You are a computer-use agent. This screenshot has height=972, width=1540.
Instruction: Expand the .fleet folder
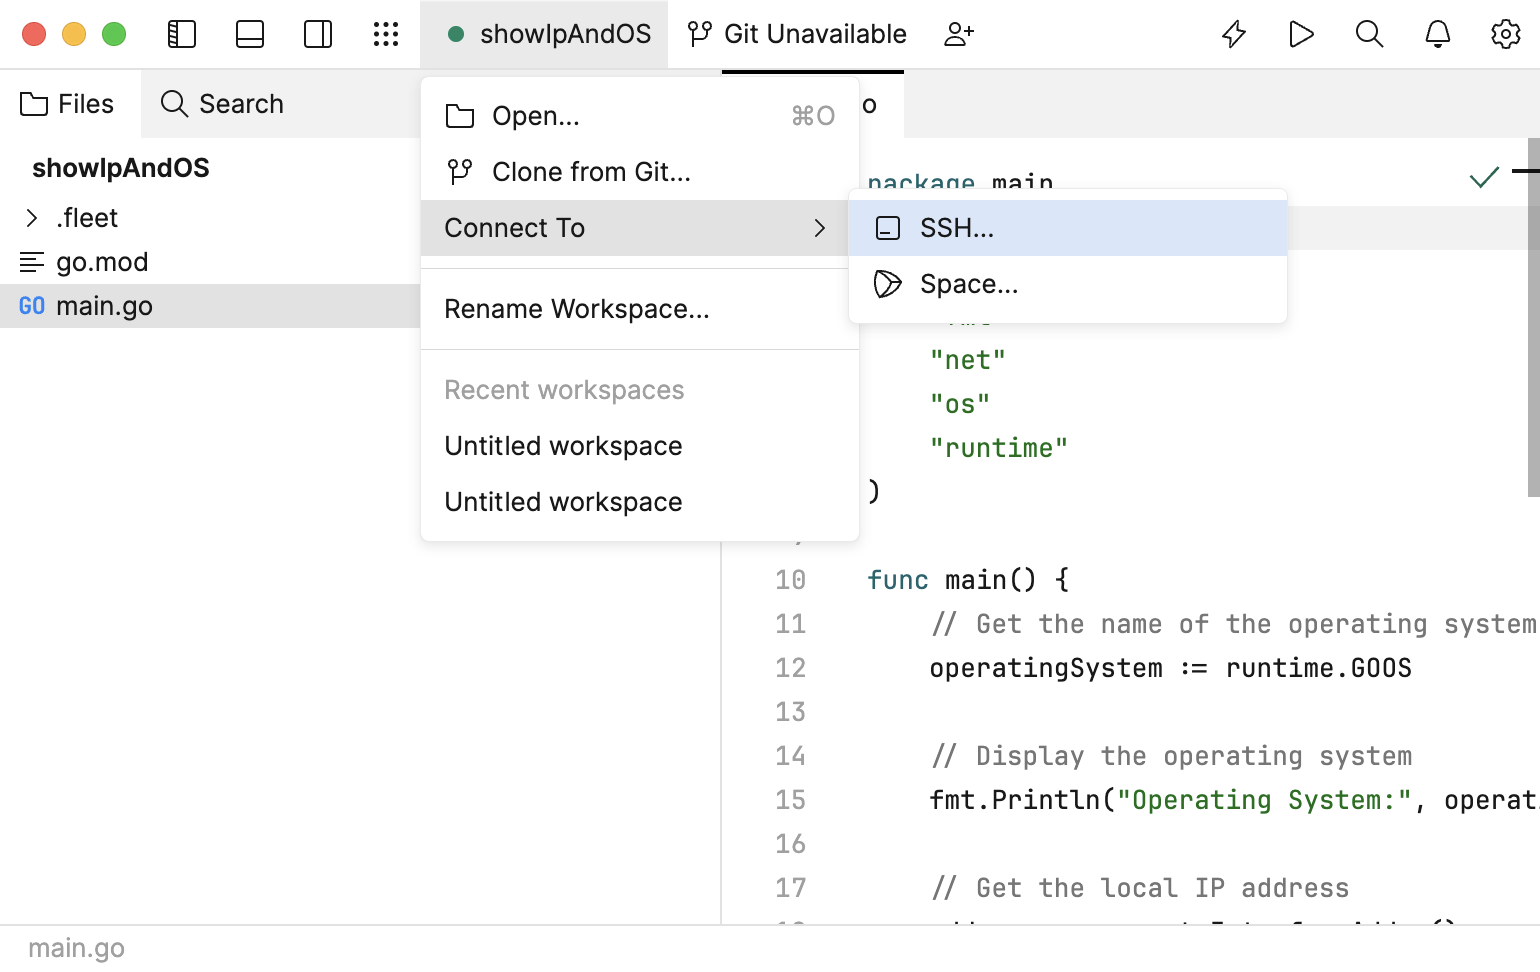click(31, 217)
